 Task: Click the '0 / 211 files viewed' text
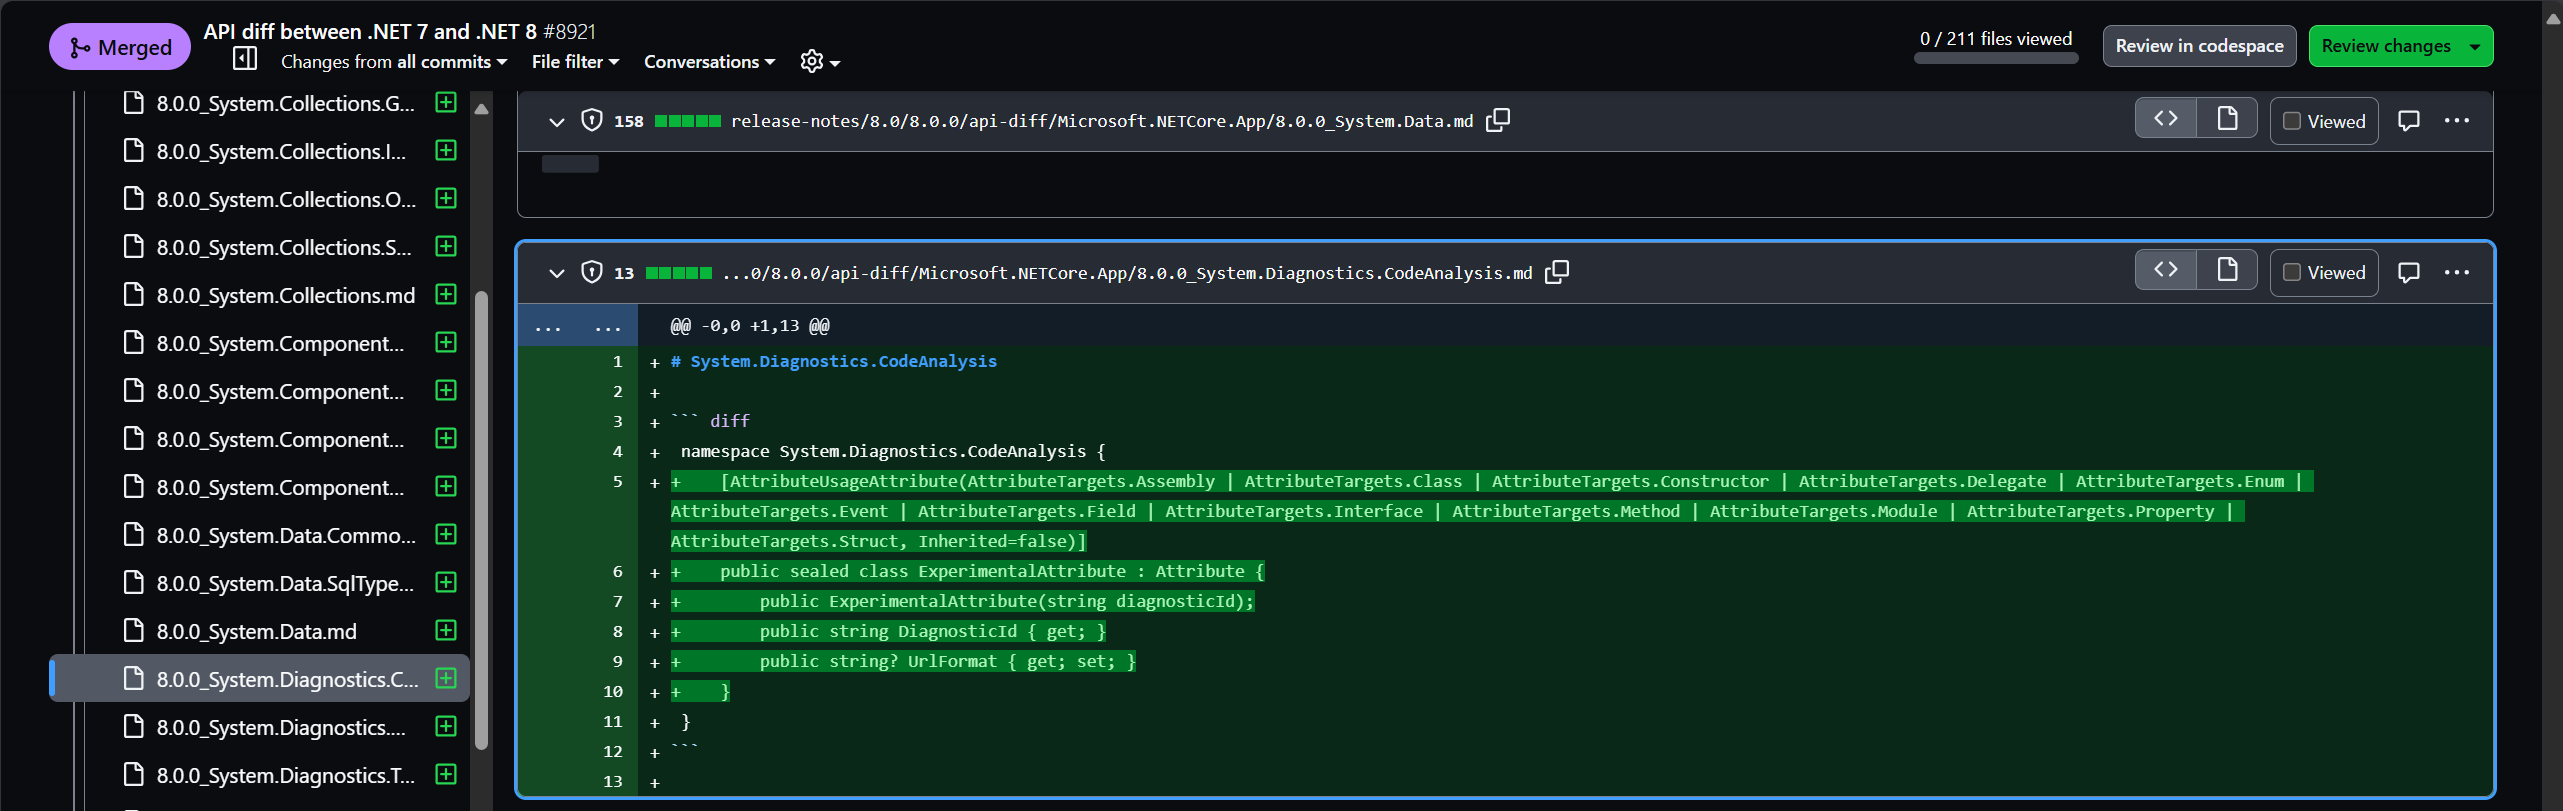click(1996, 39)
